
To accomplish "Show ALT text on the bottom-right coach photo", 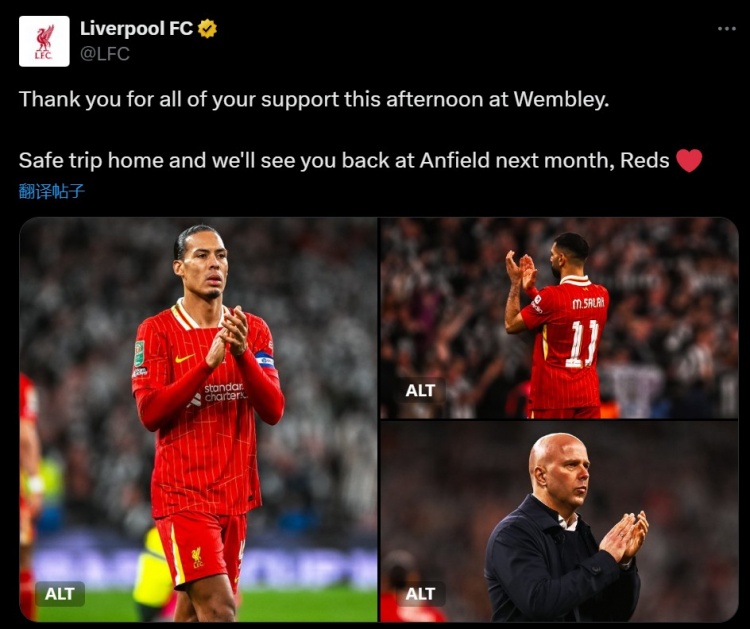I will click(x=420, y=594).
